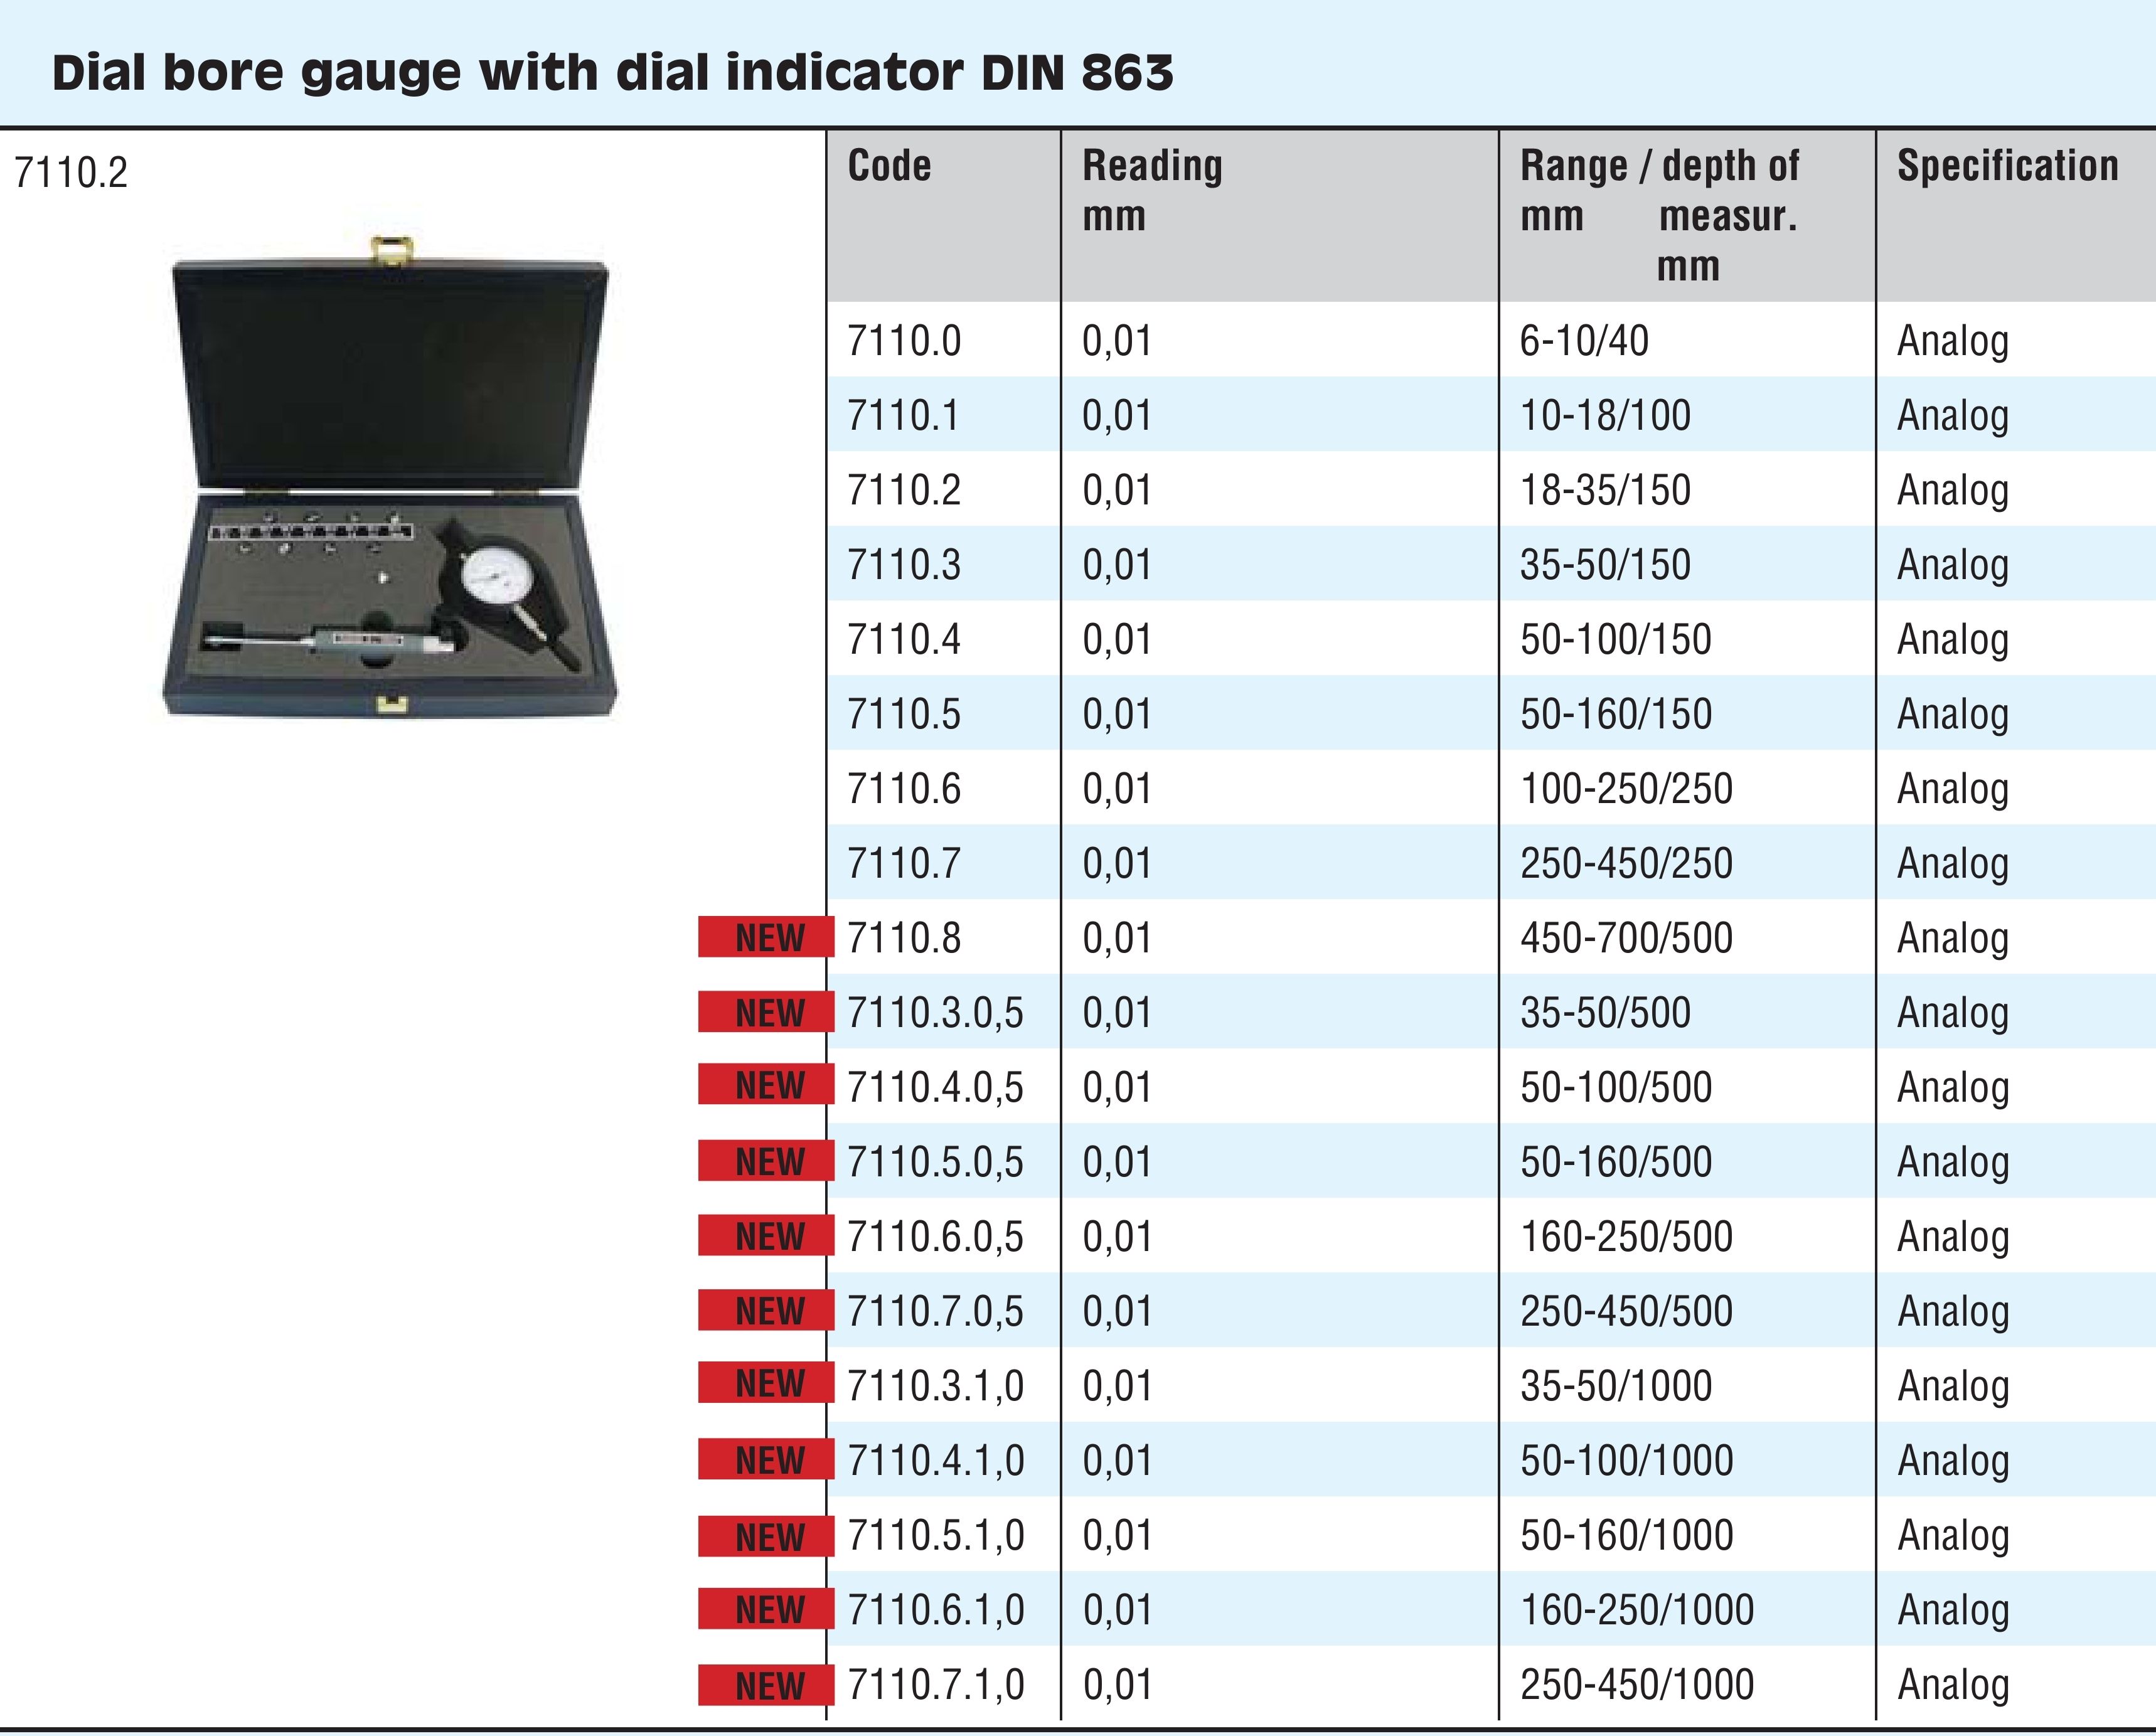Click the Range / depth of measur. header
Viewport: 2156px width, 1736px height.
tap(1660, 214)
